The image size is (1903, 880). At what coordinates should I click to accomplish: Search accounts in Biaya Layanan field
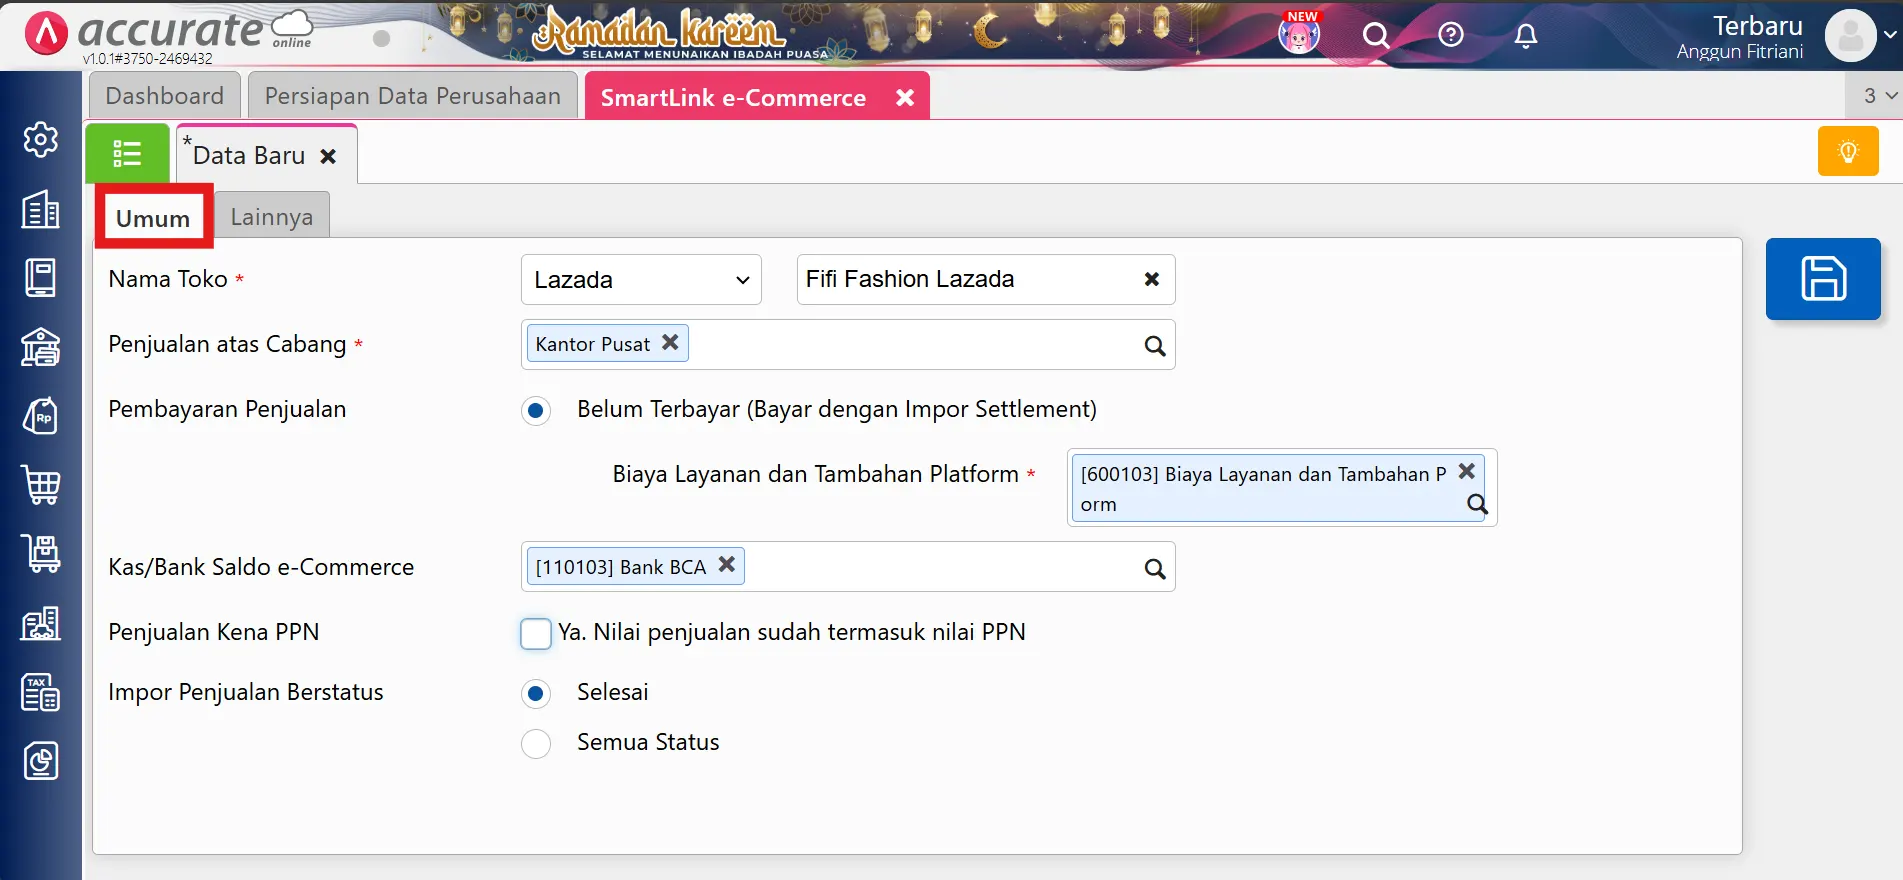[1477, 504]
